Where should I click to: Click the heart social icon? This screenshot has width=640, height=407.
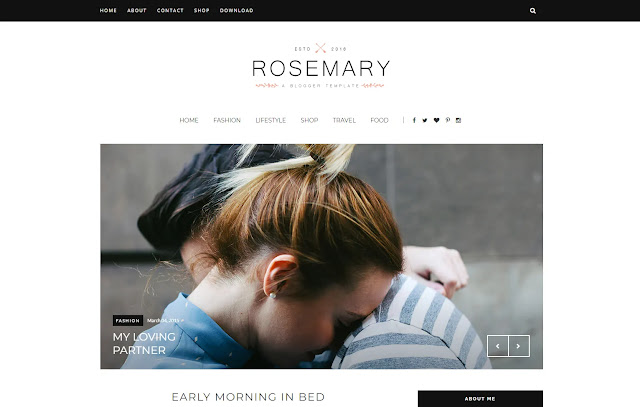(436, 120)
